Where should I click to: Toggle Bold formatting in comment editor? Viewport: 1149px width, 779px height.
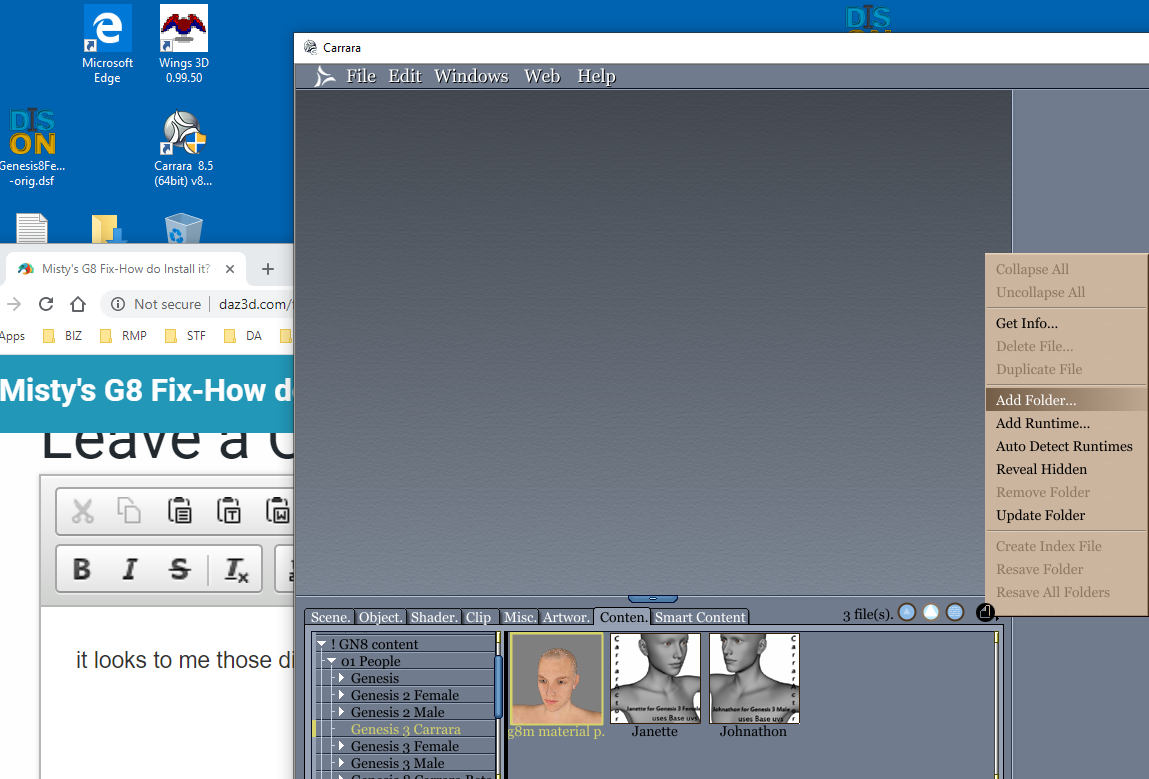[82, 569]
